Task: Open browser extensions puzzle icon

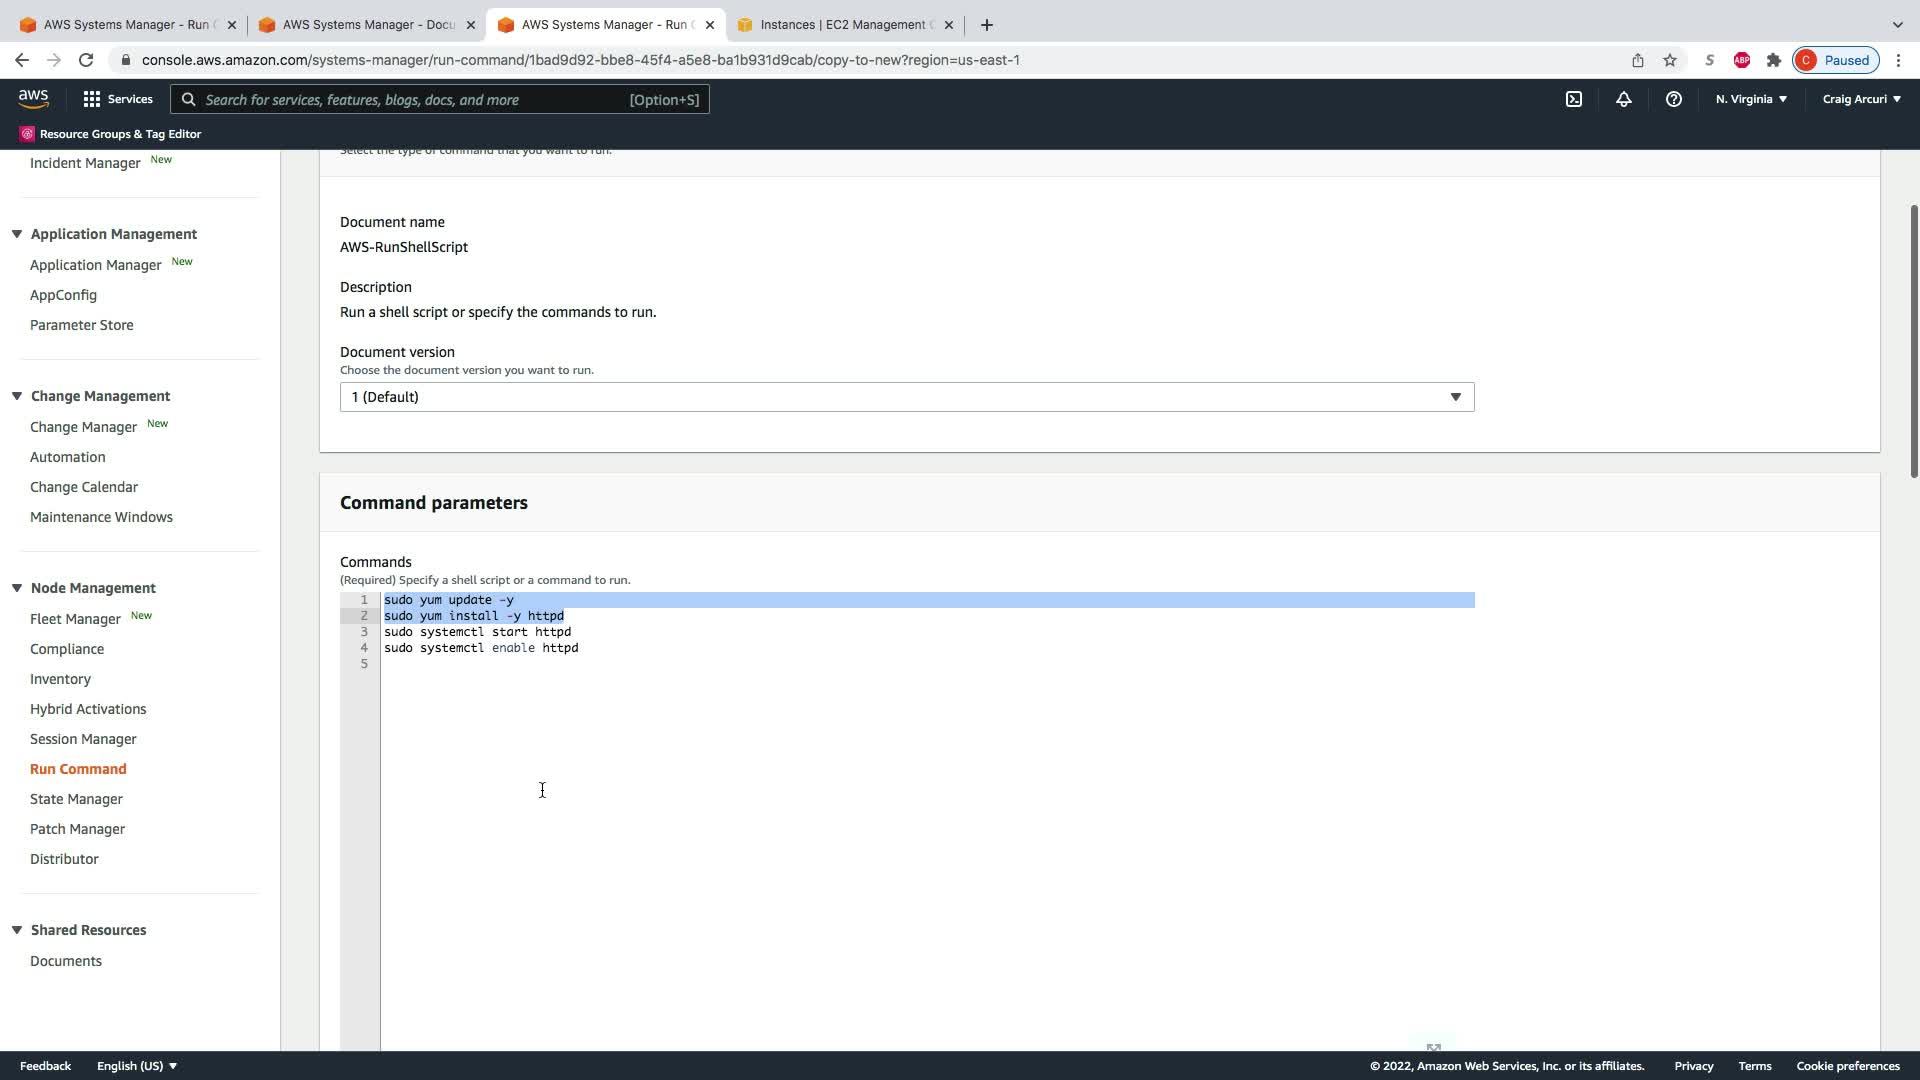Action: click(x=1773, y=60)
